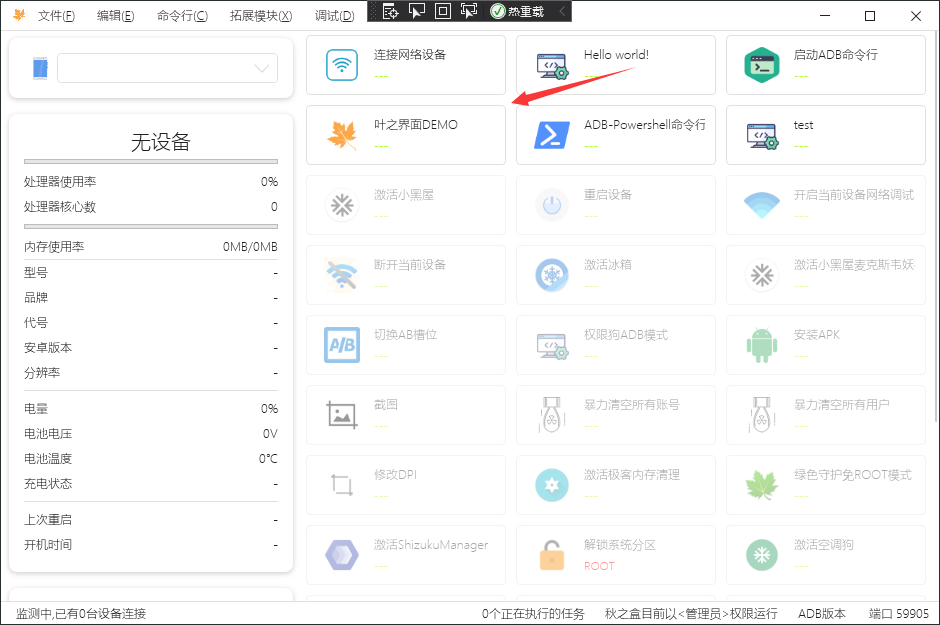
Task: Click the select-element tool in debug toolbar
Action: (417, 12)
